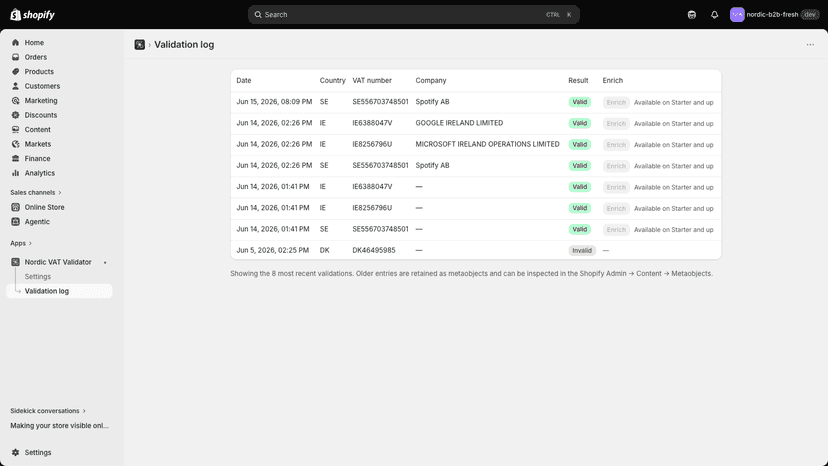Open 'Making your store visible' conversation
Viewport: 828px width, 466px height.
(x=60, y=425)
